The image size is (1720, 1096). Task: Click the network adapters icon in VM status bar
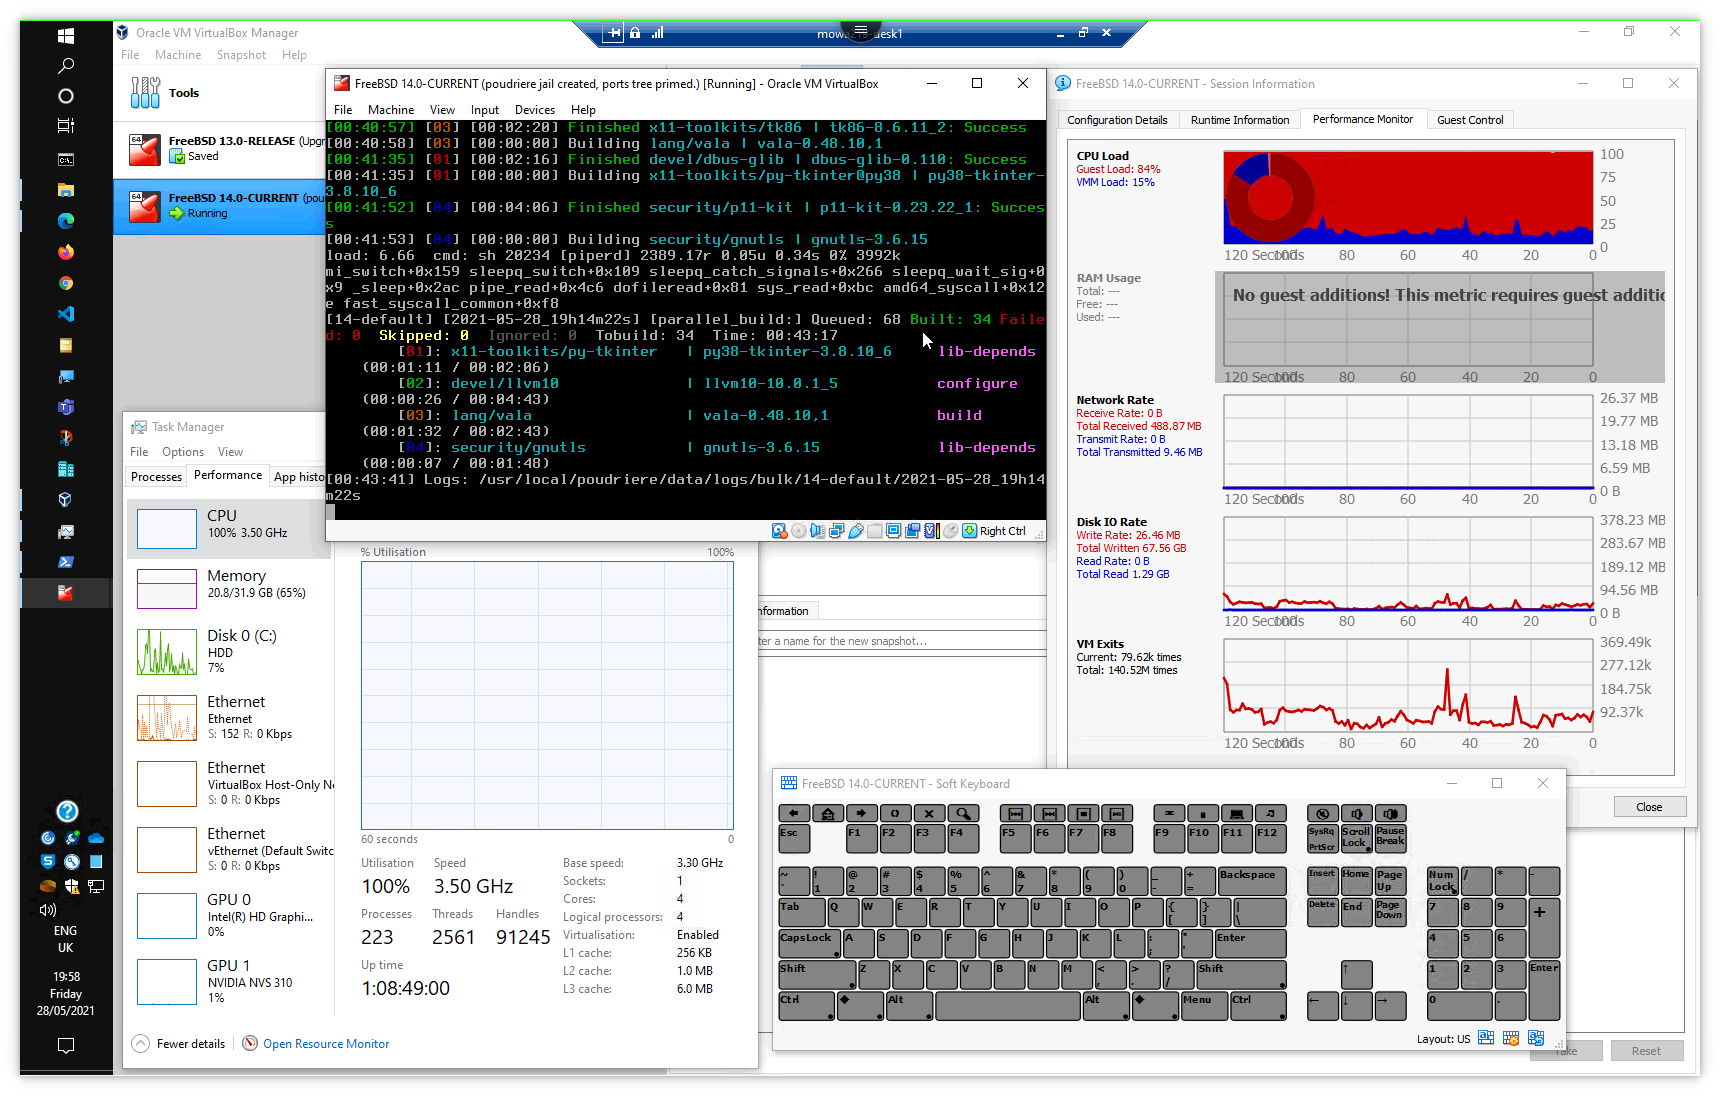pos(836,531)
